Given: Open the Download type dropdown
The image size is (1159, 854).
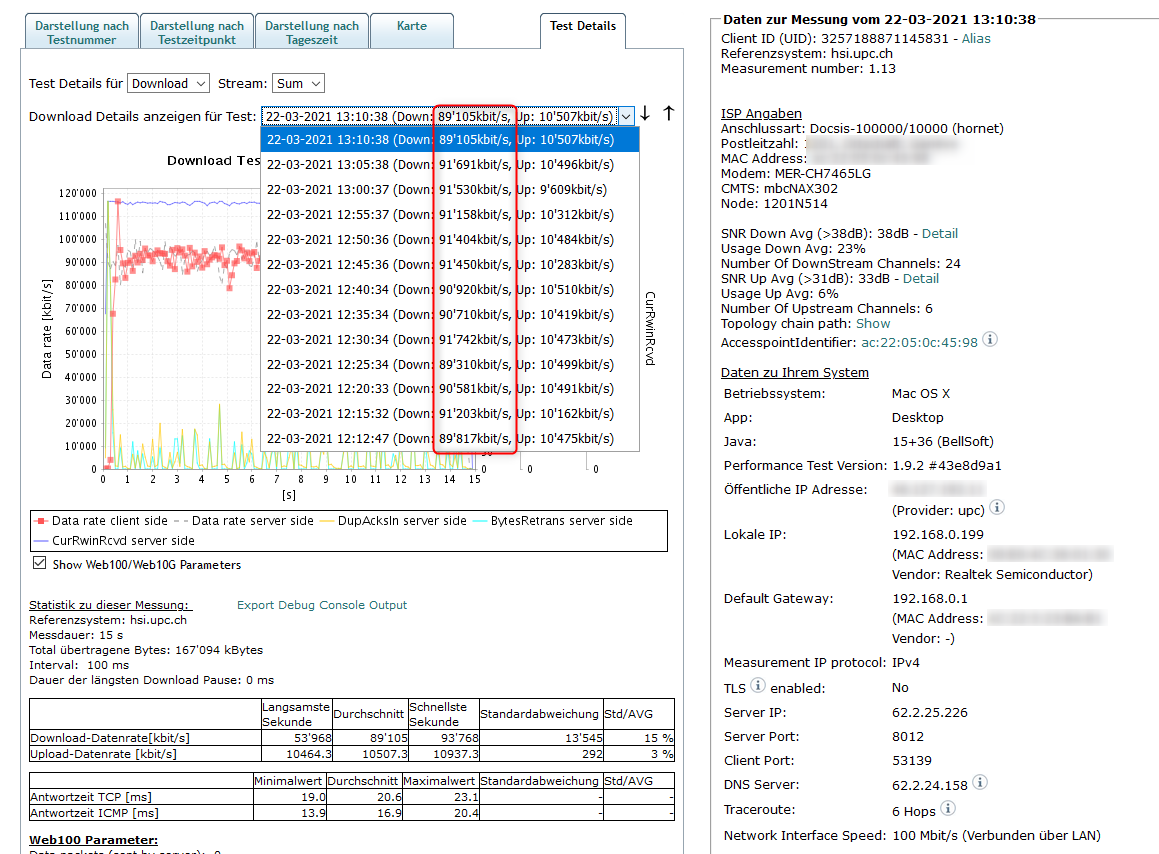Looking at the screenshot, I should pos(169,84).
